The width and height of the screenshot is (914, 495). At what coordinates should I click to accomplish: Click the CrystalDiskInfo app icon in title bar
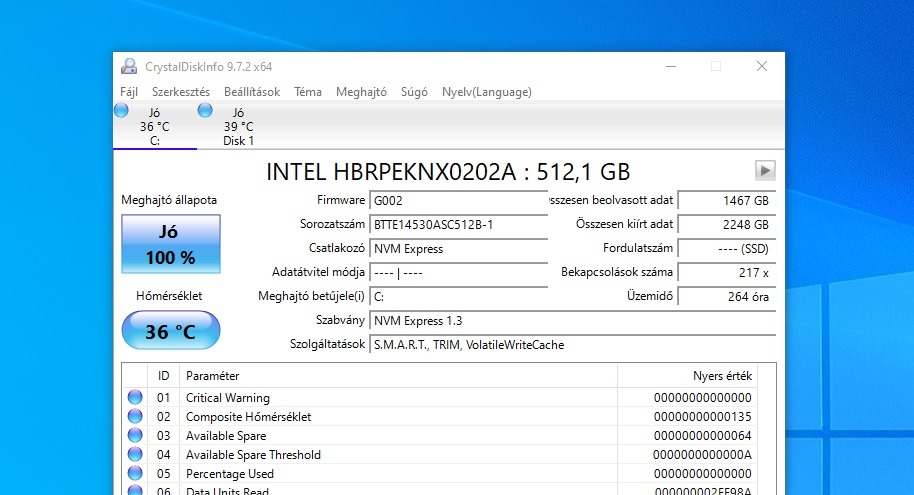(x=129, y=67)
